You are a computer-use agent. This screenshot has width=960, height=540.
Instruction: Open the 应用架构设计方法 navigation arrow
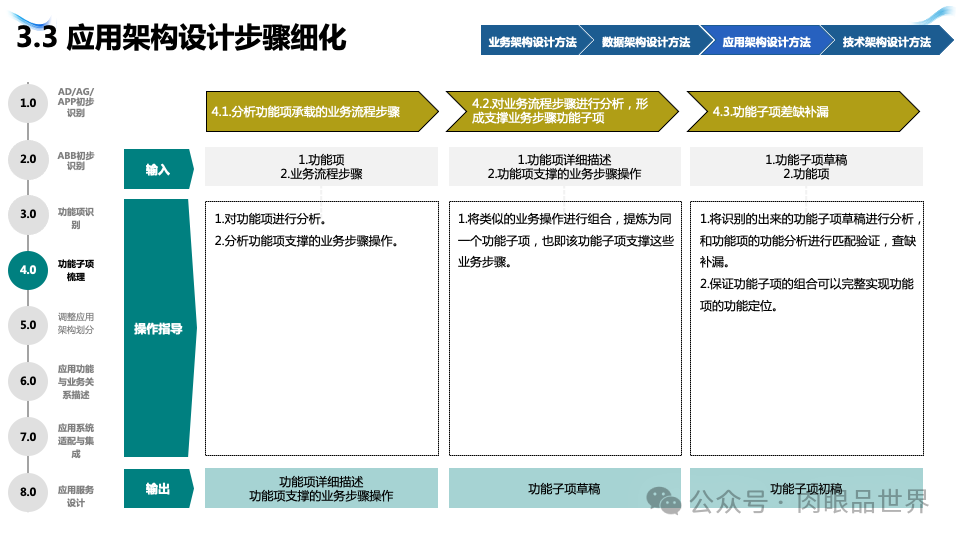767,41
